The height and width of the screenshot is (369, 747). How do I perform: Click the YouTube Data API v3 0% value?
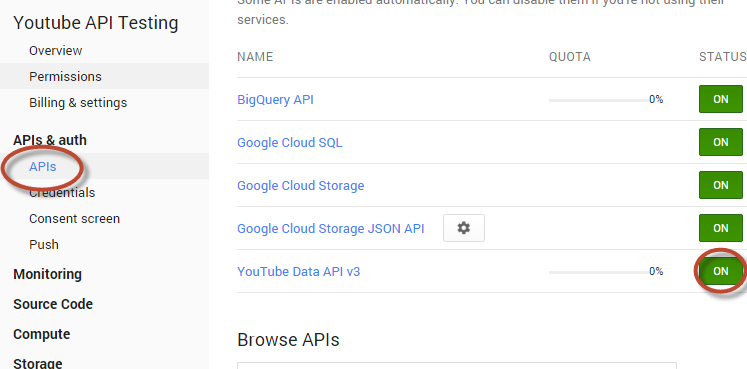pyautogui.click(x=656, y=271)
